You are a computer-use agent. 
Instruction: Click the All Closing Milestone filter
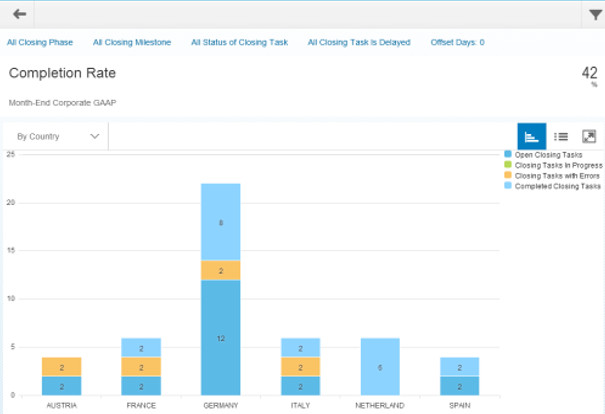(x=132, y=43)
